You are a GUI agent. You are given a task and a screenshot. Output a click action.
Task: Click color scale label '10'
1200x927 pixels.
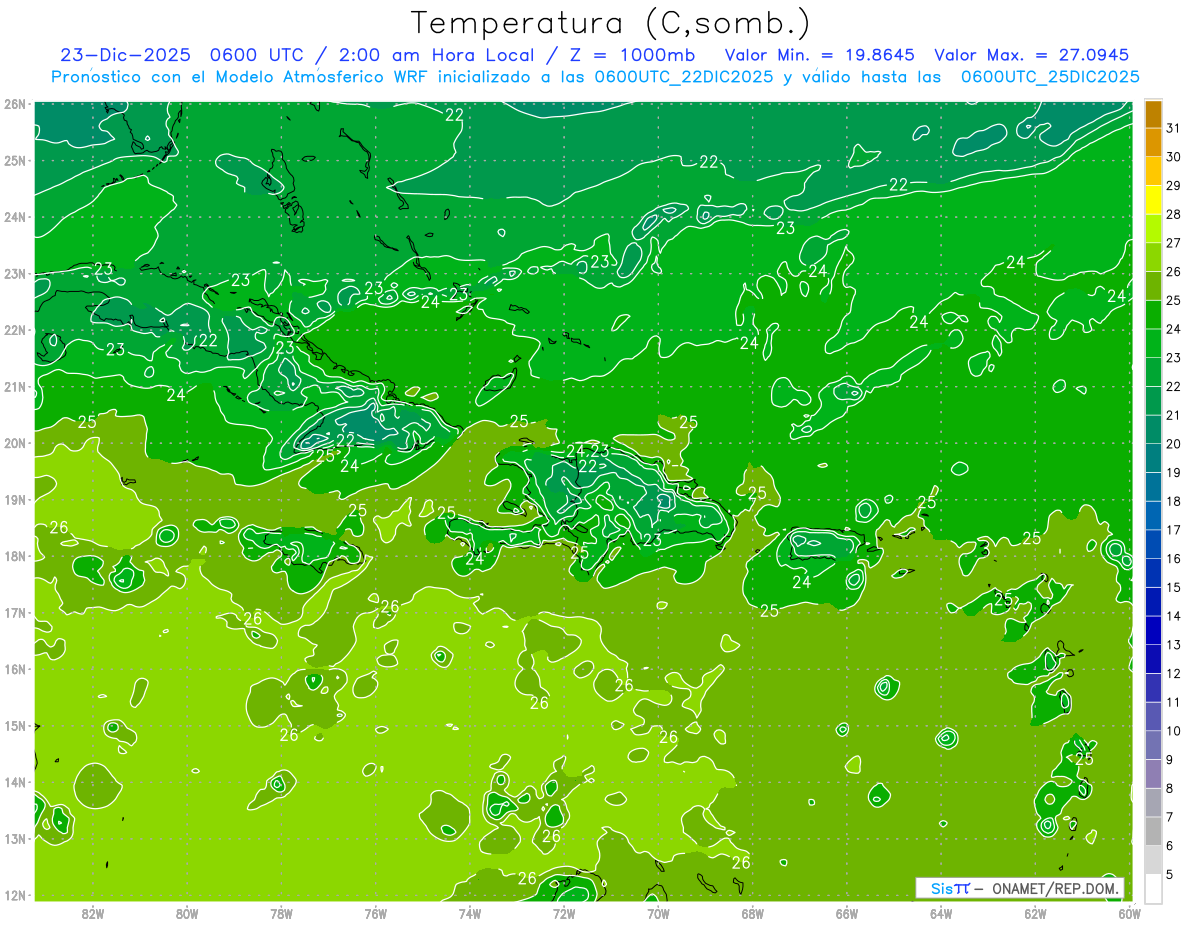(x=1173, y=731)
